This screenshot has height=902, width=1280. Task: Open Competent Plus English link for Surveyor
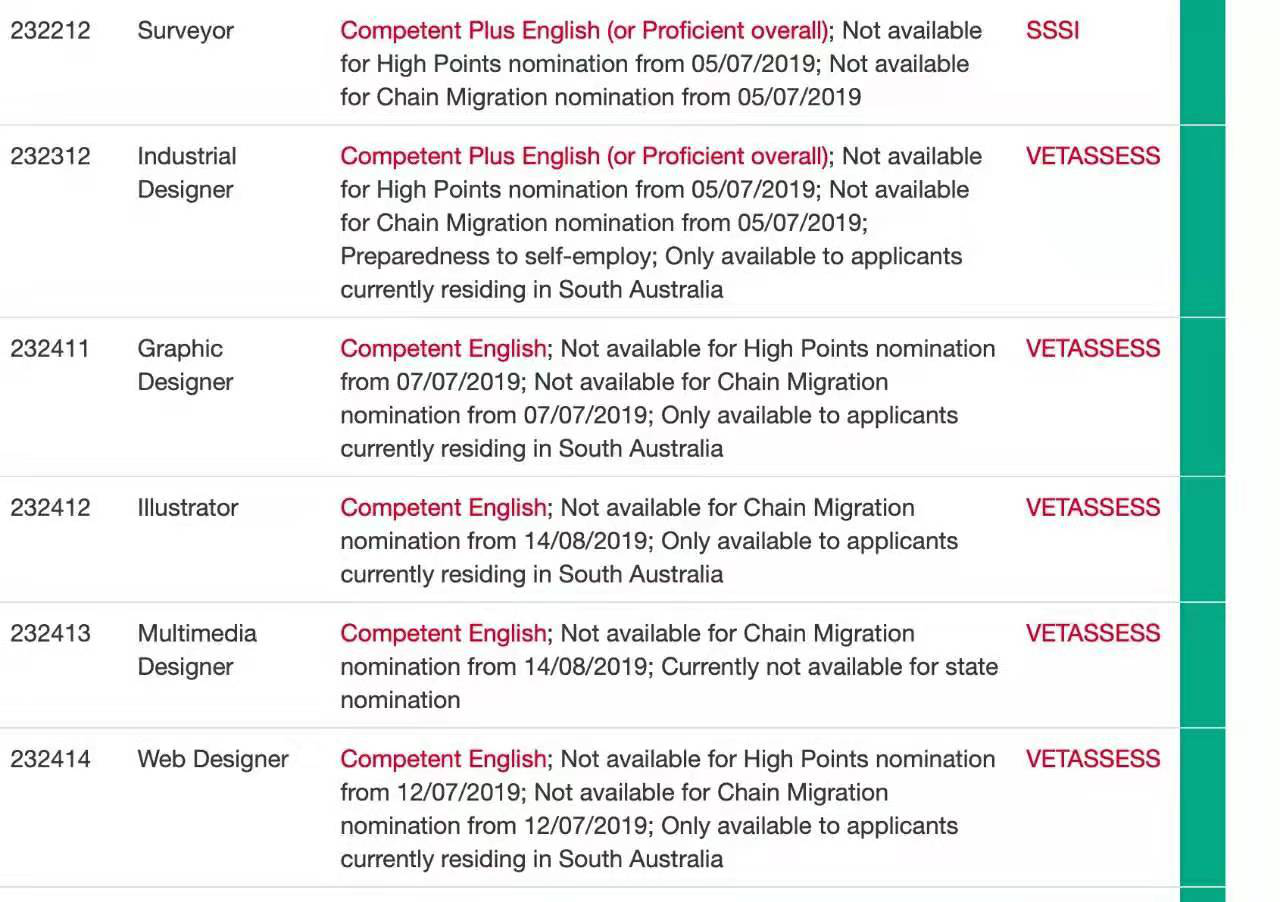[x=584, y=31]
